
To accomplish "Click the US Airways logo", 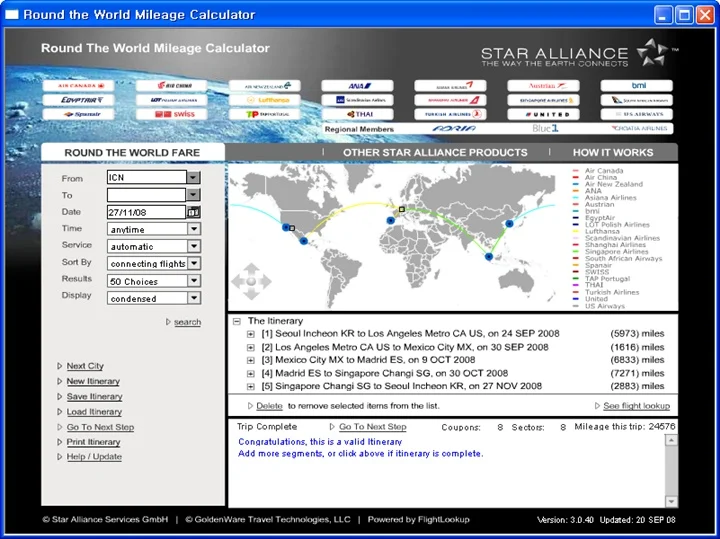I will coord(637,114).
